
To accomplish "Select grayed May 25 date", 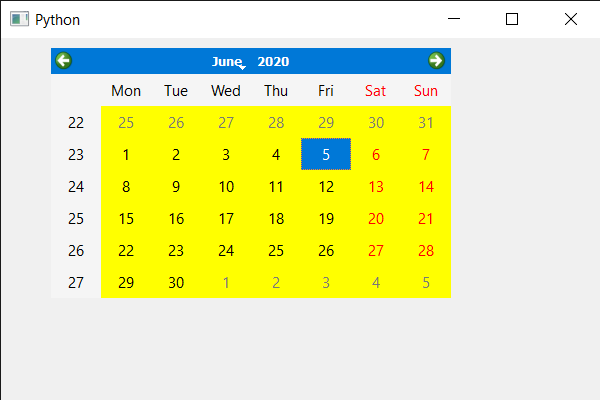I will (x=126, y=122).
